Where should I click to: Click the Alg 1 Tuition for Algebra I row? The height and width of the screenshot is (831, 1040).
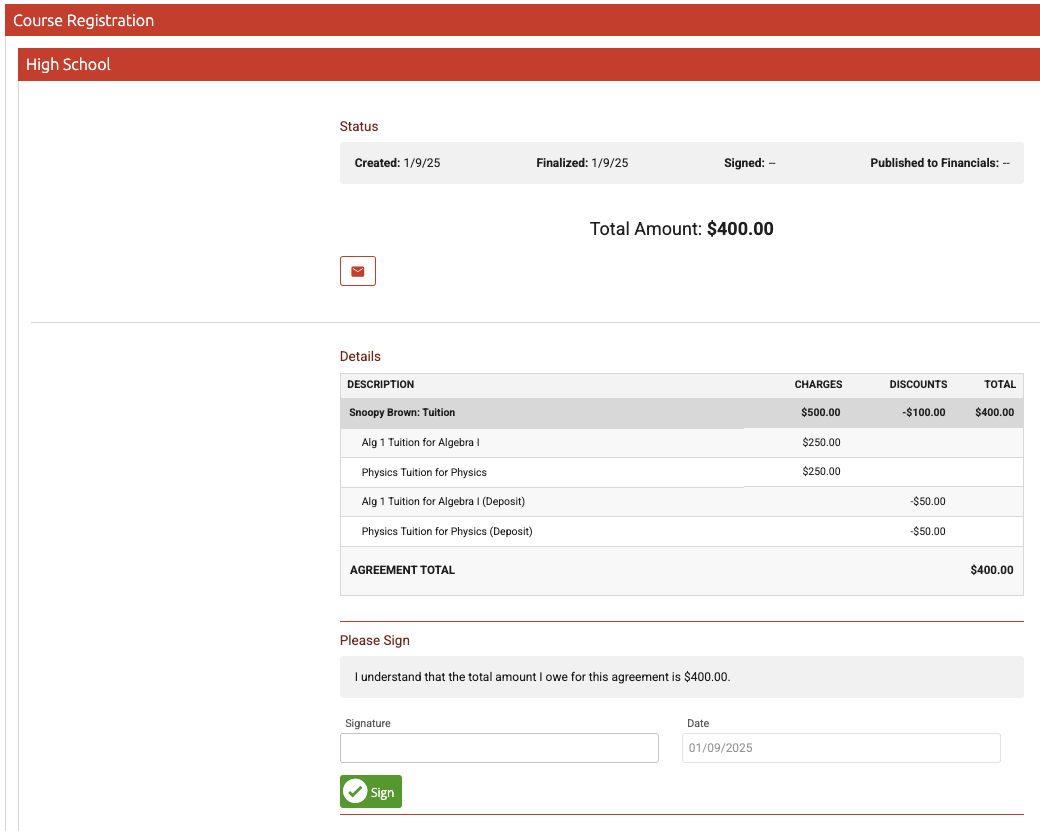point(682,442)
